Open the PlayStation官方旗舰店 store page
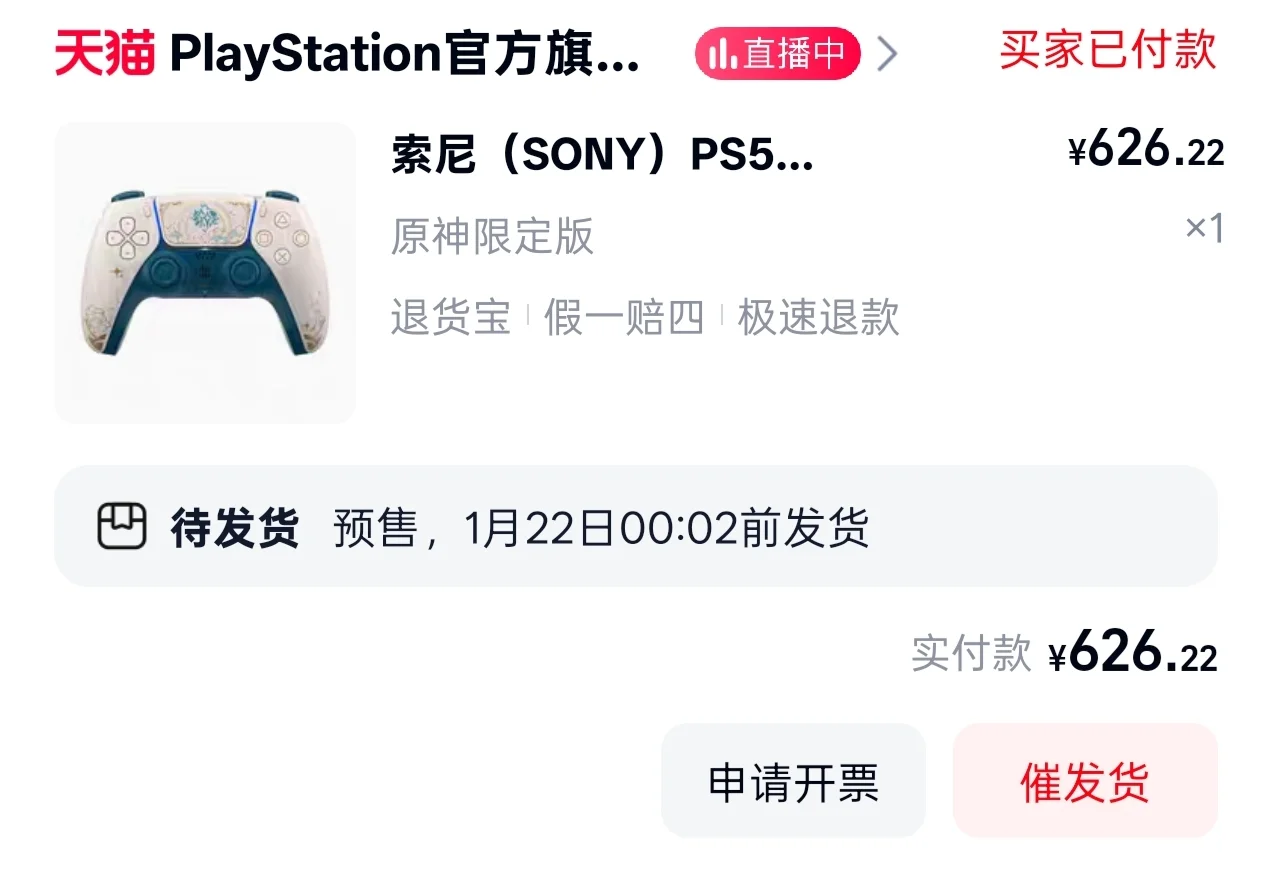This screenshot has height=870, width=1272. tap(404, 54)
